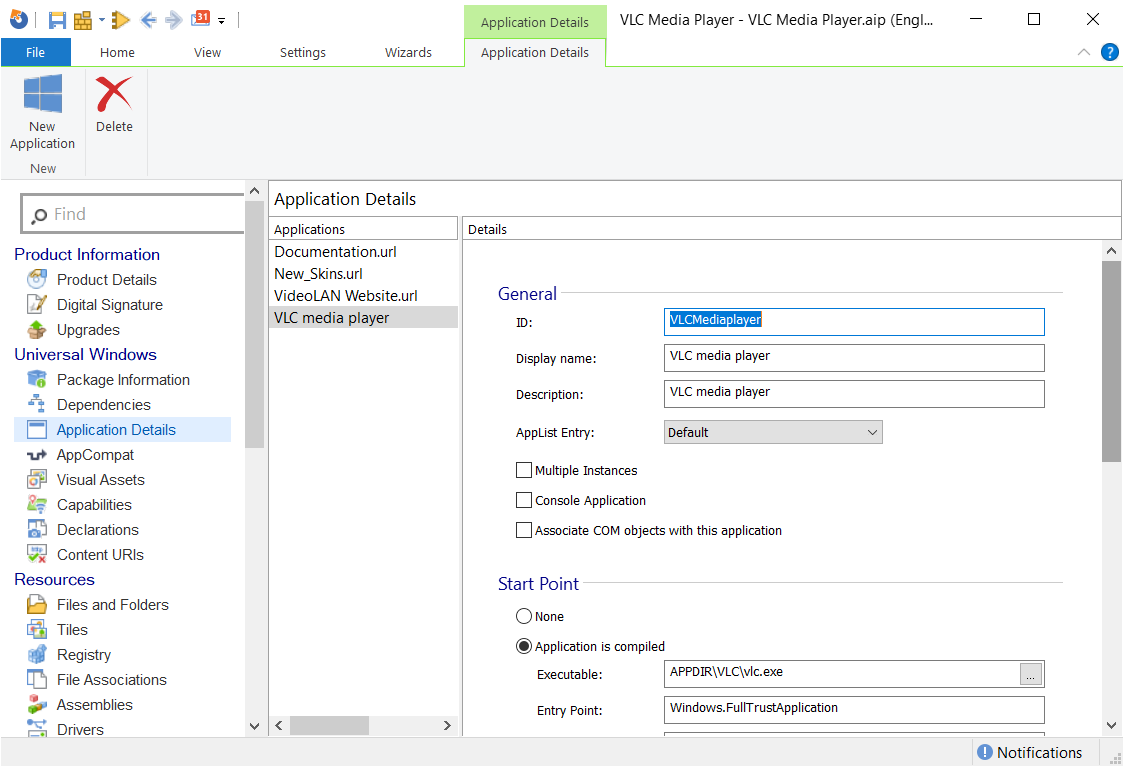Click the Details pane scroll up arrow

[1111, 251]
